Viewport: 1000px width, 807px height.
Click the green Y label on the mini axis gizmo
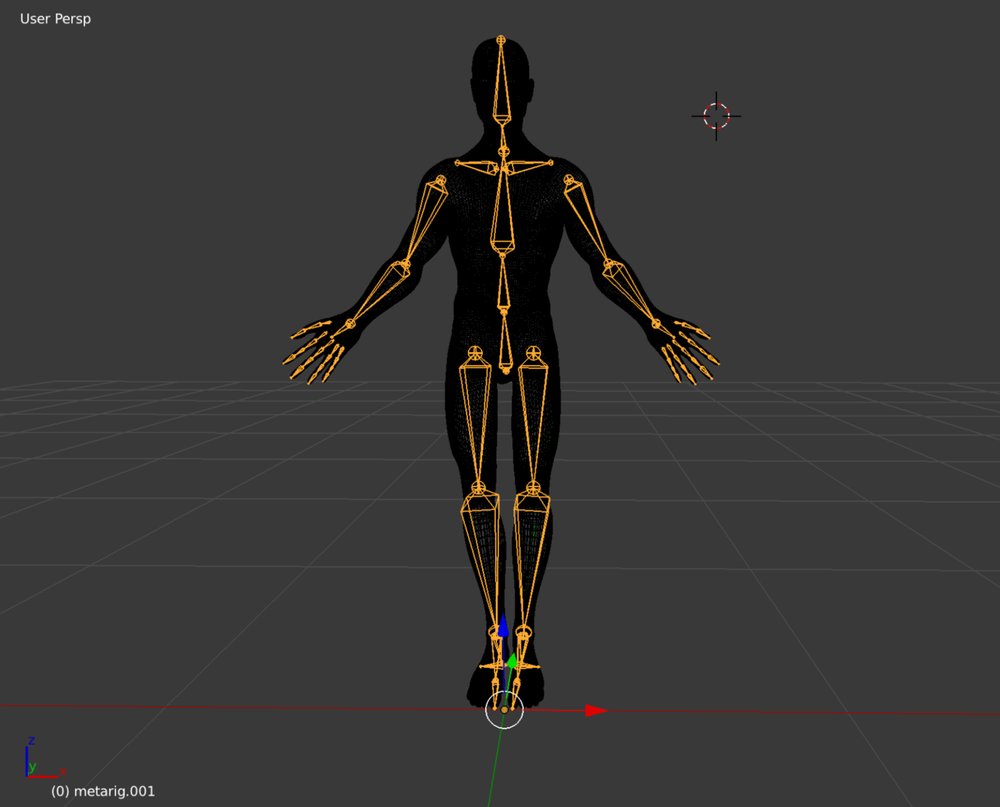point(33,770)
